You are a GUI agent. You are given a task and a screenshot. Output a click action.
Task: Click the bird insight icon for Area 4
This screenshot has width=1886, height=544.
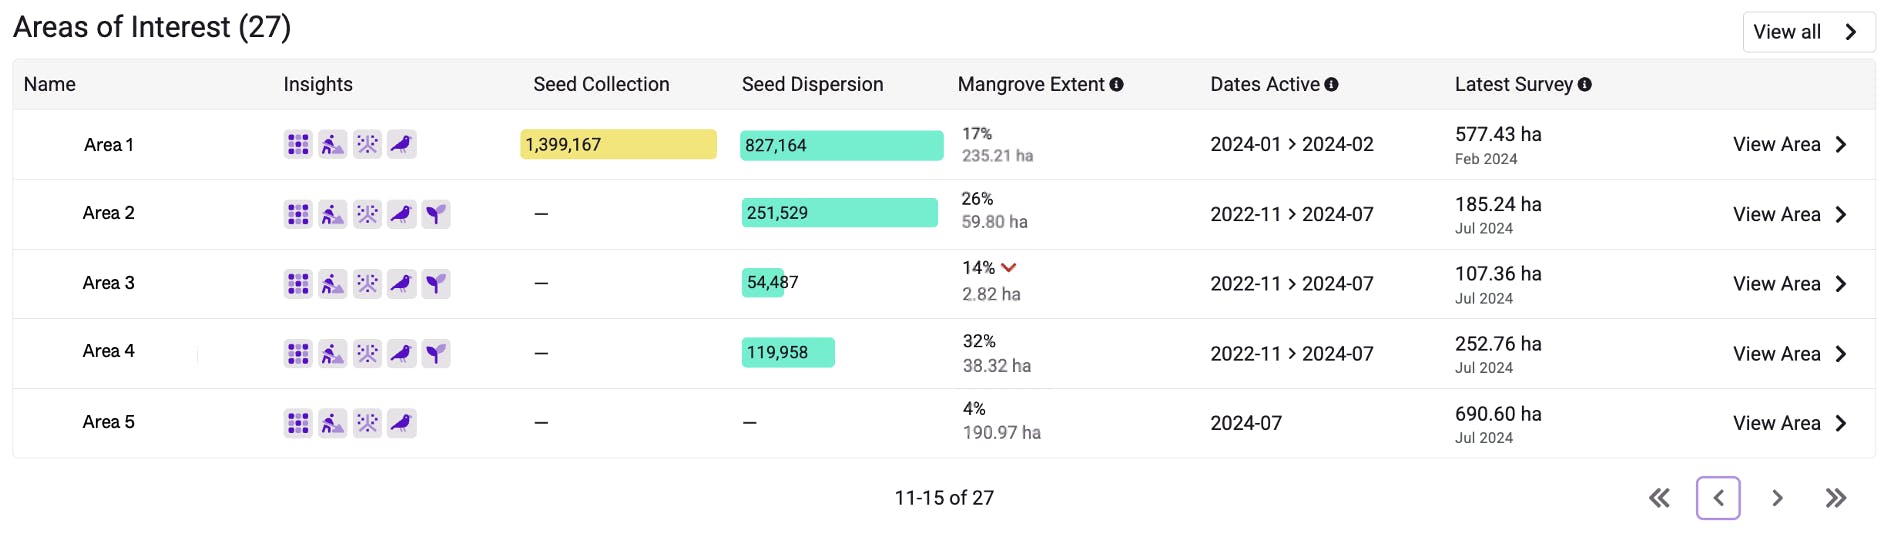[x=401, y=353]
